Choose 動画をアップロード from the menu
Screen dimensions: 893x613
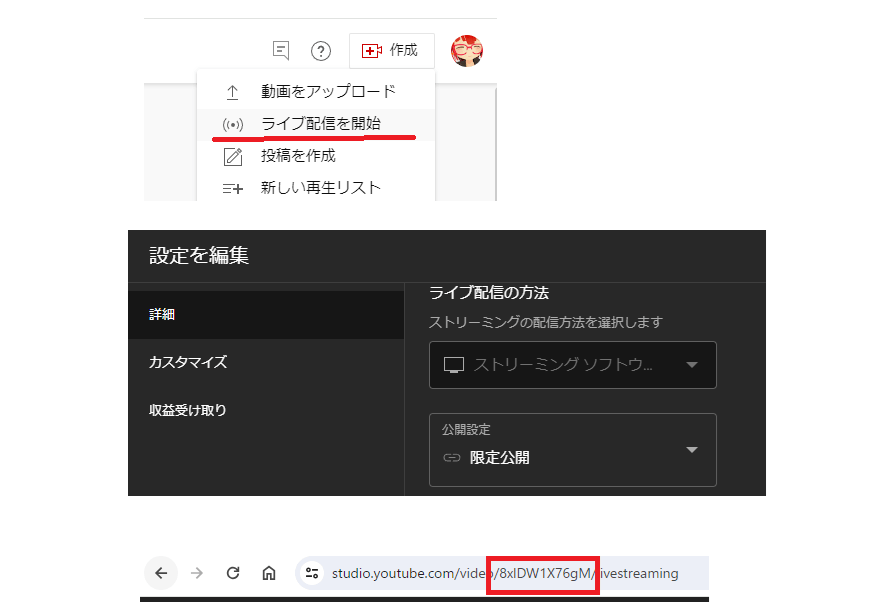(316, 92)
